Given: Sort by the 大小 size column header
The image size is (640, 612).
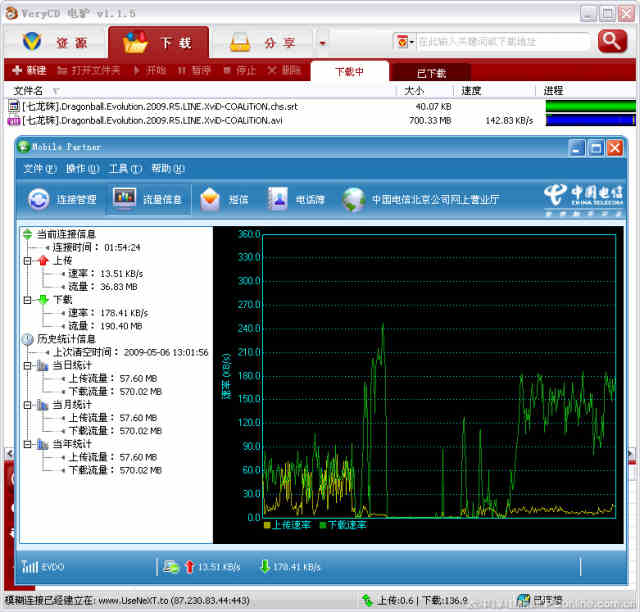Looking at the screenshot, I should click(x=414, y=91).
